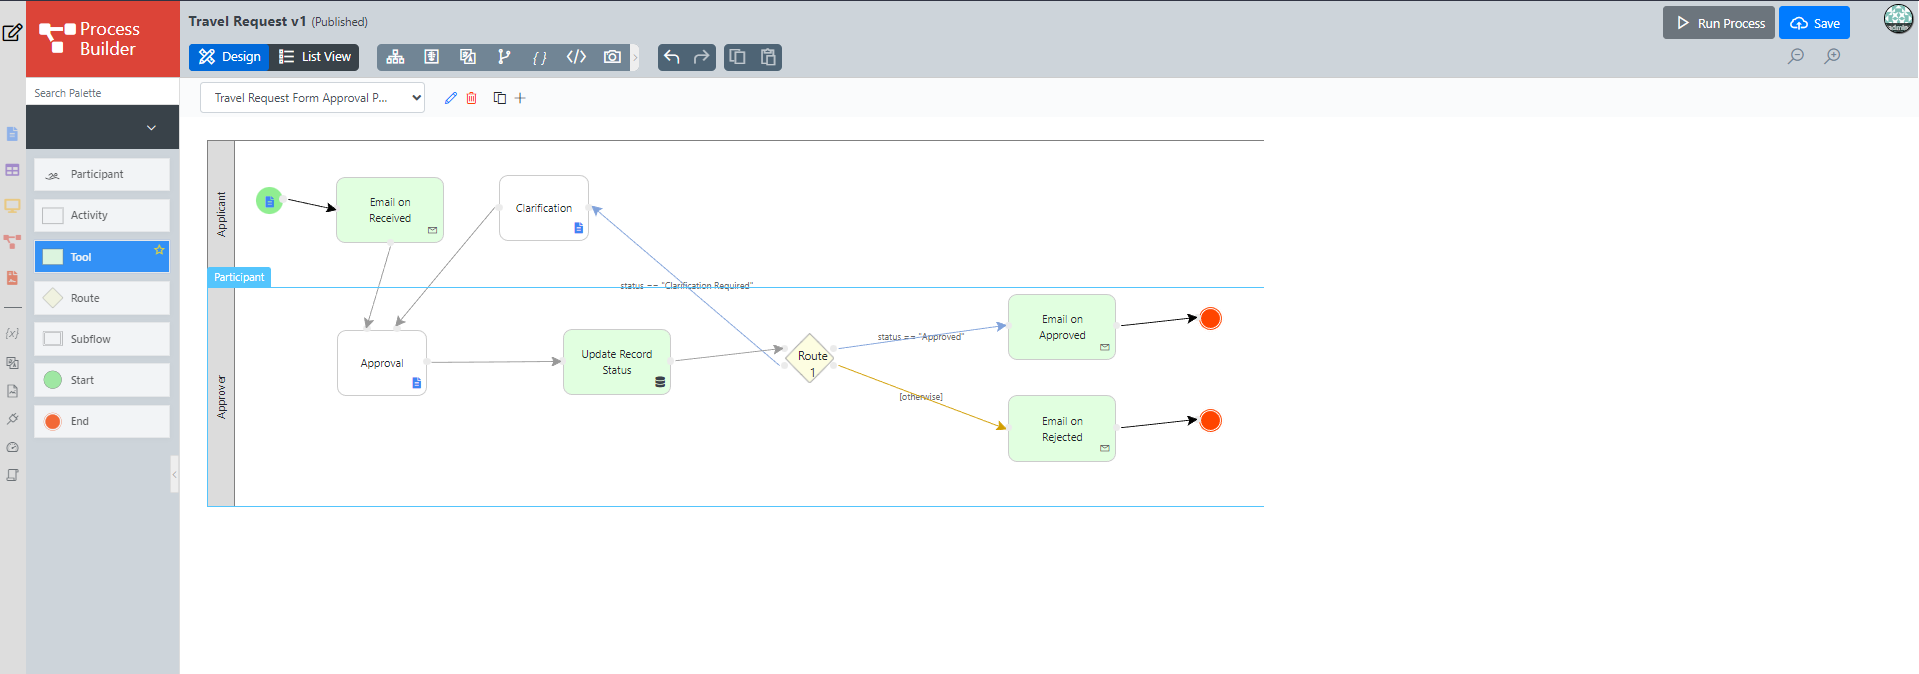Open the code view angle-brackets icon

576,57
